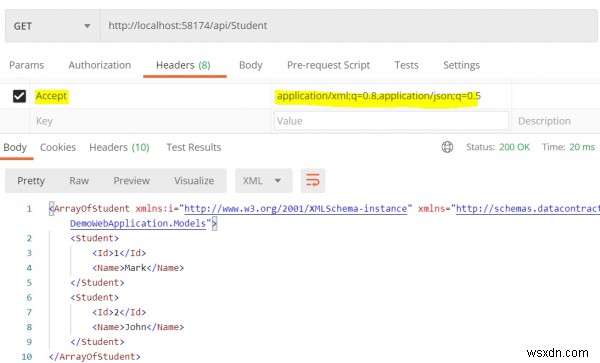This screenshot has width=600, height=363.
Task: Switch to the Settings tab
Action: pos(461,65)
